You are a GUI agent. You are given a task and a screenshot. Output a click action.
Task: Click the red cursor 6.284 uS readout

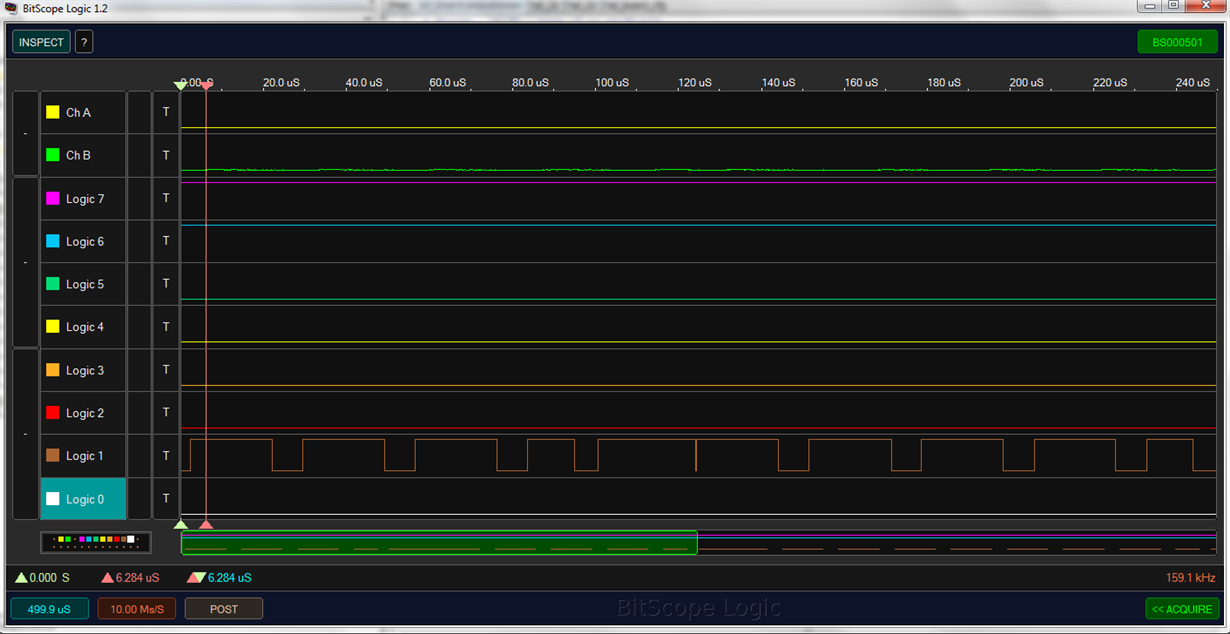pyautogui.click(x=131, y=578)
